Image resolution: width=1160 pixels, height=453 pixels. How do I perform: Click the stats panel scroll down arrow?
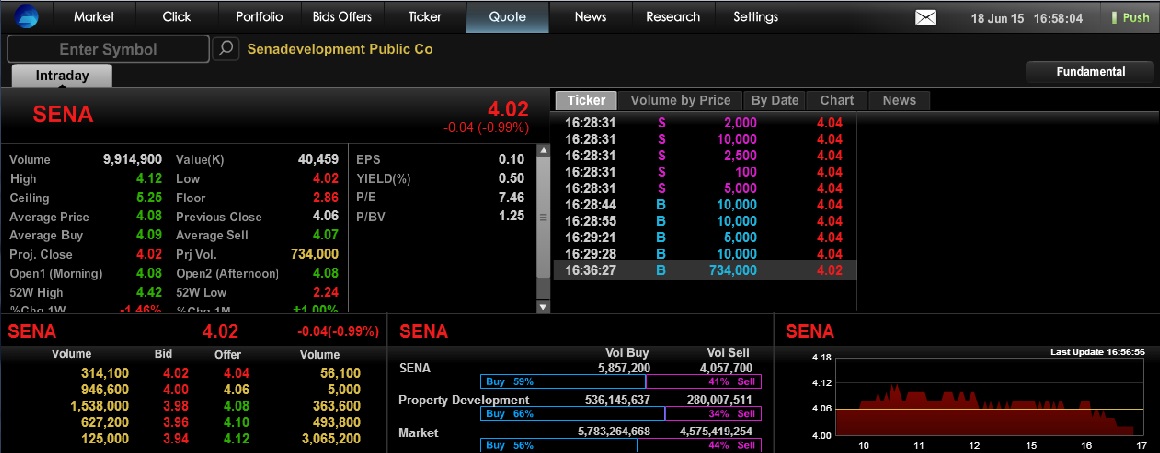point(543,306)
